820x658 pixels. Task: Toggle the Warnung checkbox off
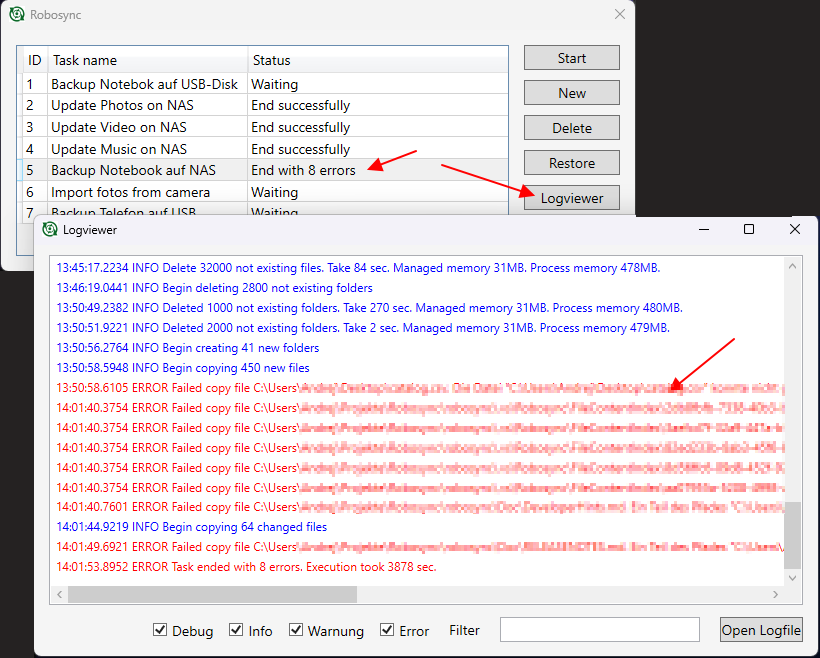pos(296,630)
